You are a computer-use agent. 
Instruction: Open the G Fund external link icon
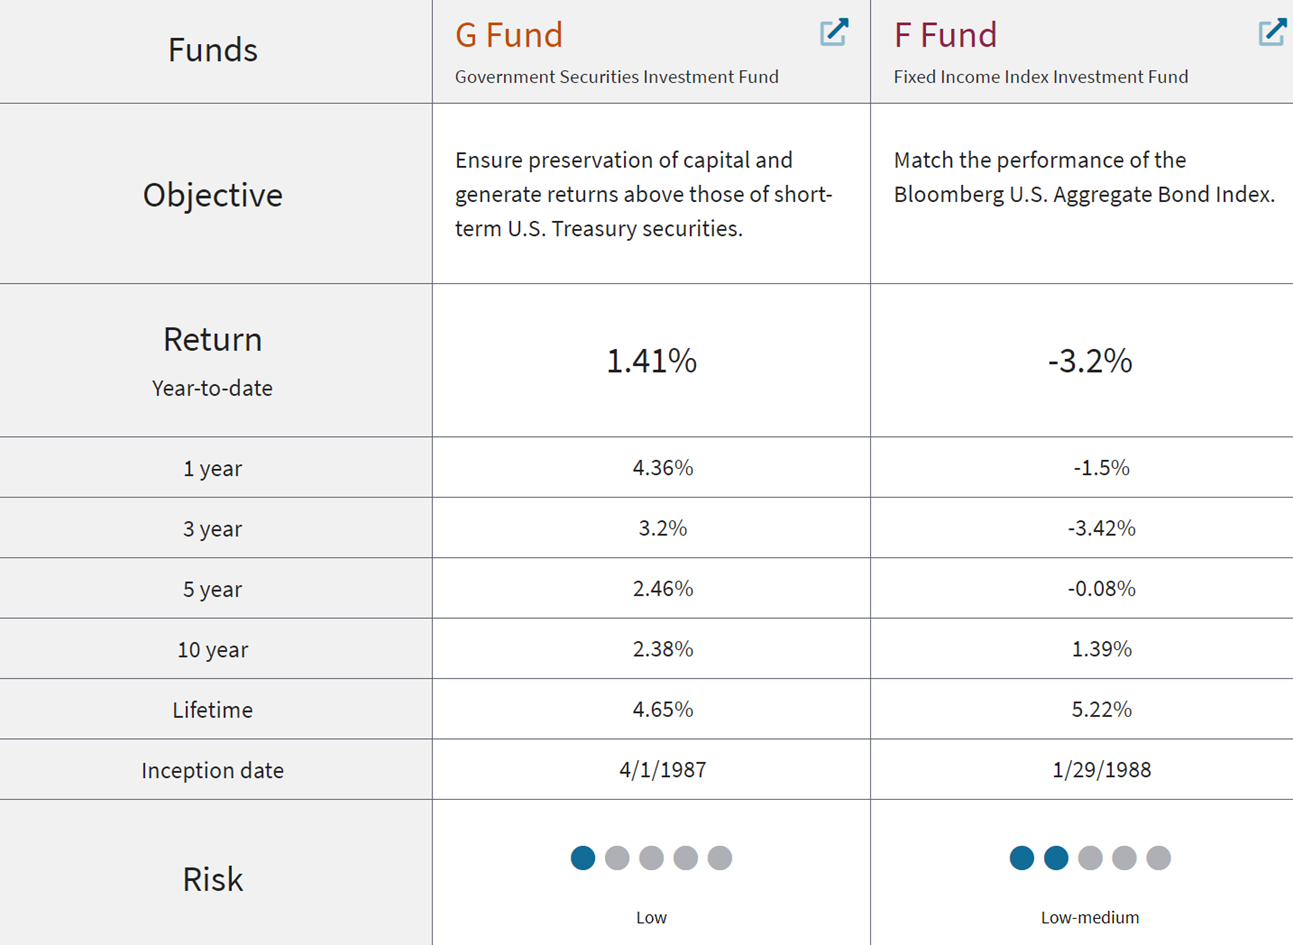pyautogui.click(x=833, y=32)
